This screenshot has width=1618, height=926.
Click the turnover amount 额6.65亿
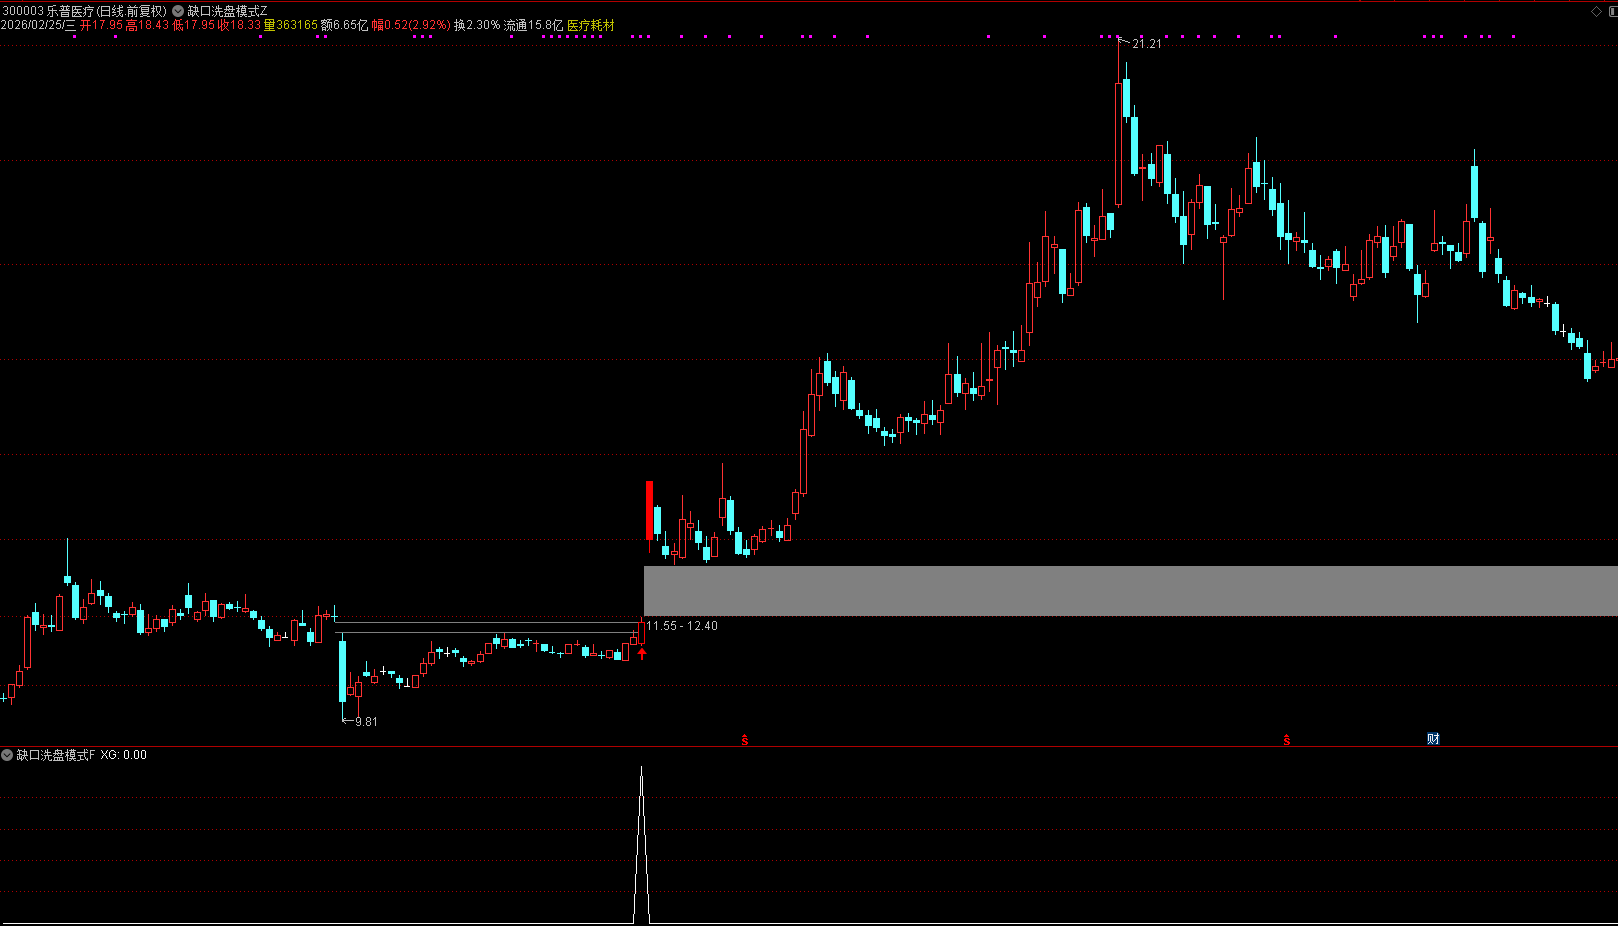click(x=344, y=25)
